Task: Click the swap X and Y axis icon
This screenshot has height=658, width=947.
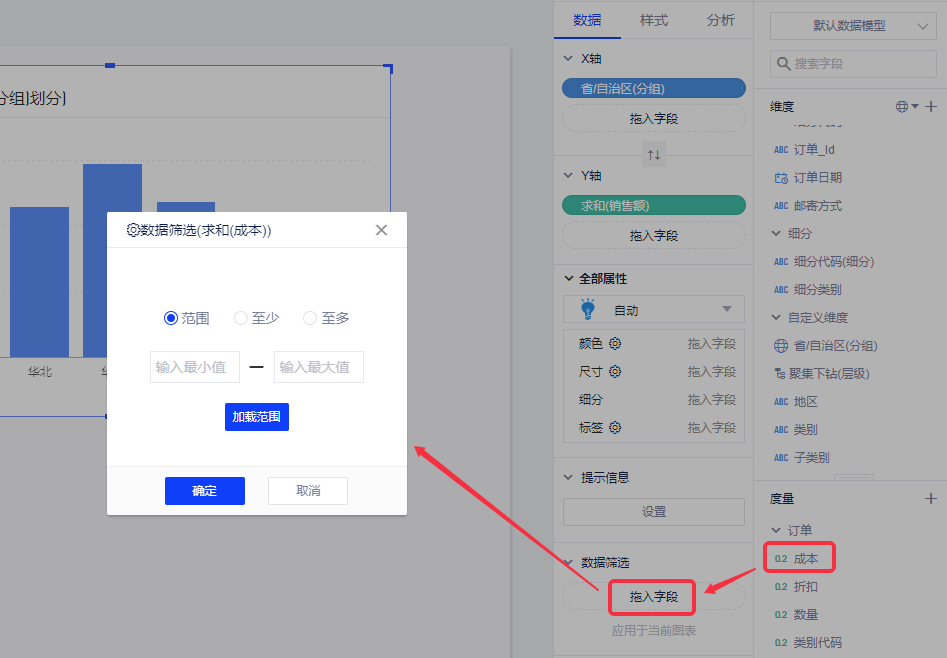Action: (654, 155)
